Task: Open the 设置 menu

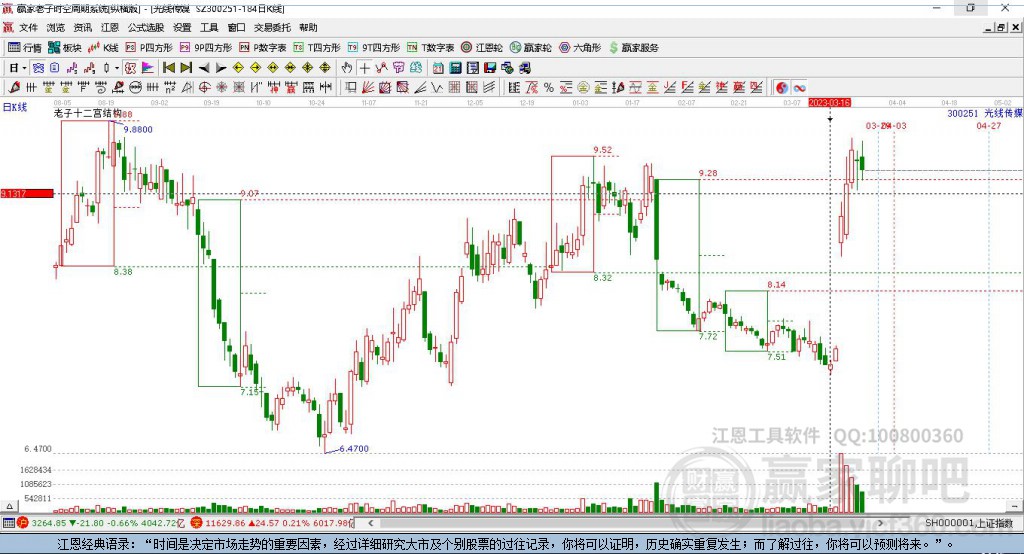Action: tap(182, 27)
